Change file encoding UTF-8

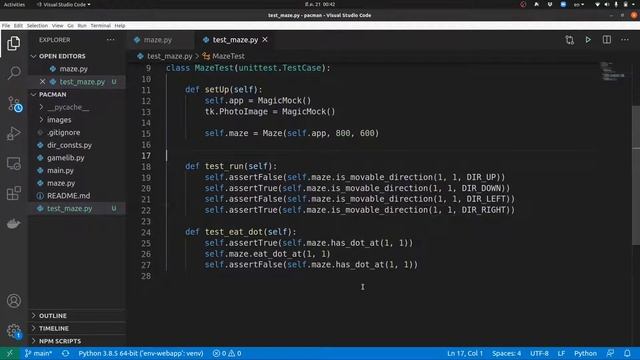[x=539, y=353]
